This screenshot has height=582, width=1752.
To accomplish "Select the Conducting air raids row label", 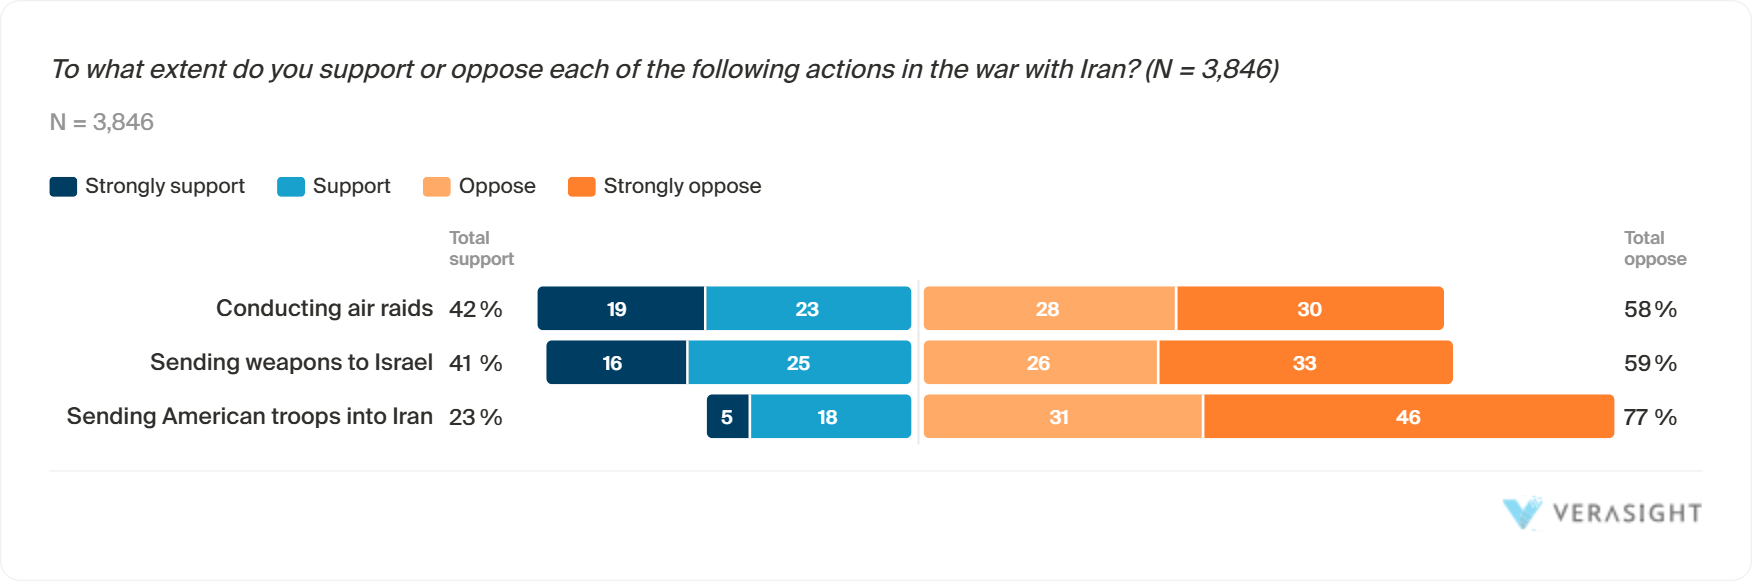I will coord(324,309).
